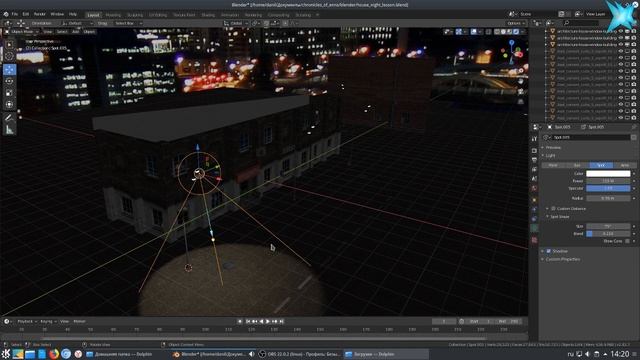Select the Spot light type
640x360 pixels.
pyautogui.click(x=601, y=165)
